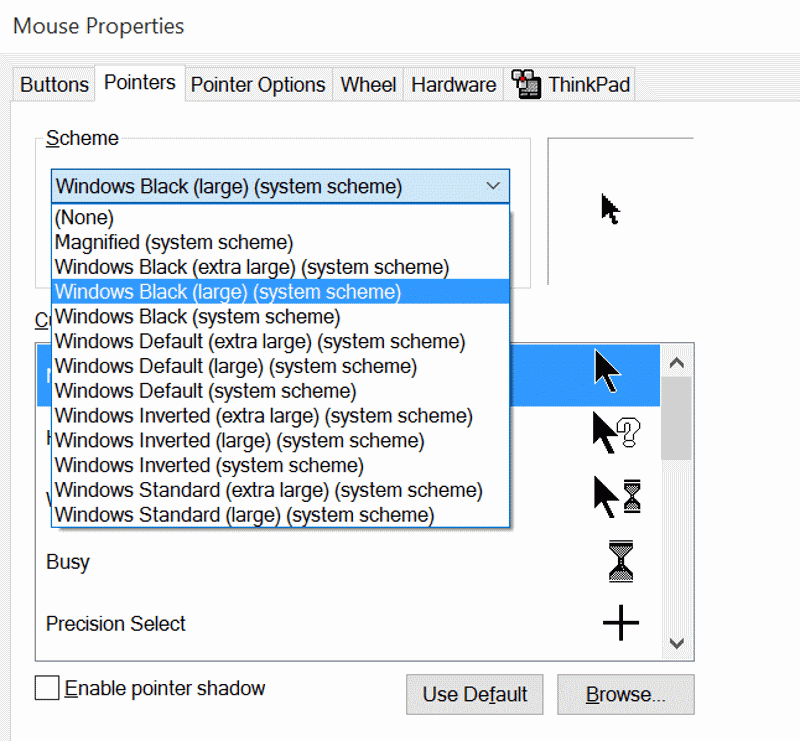The width and height of the screenshot is (800, 741).
Task: Choose Windows Inverted (system scheme)
Action: point(280,465)
